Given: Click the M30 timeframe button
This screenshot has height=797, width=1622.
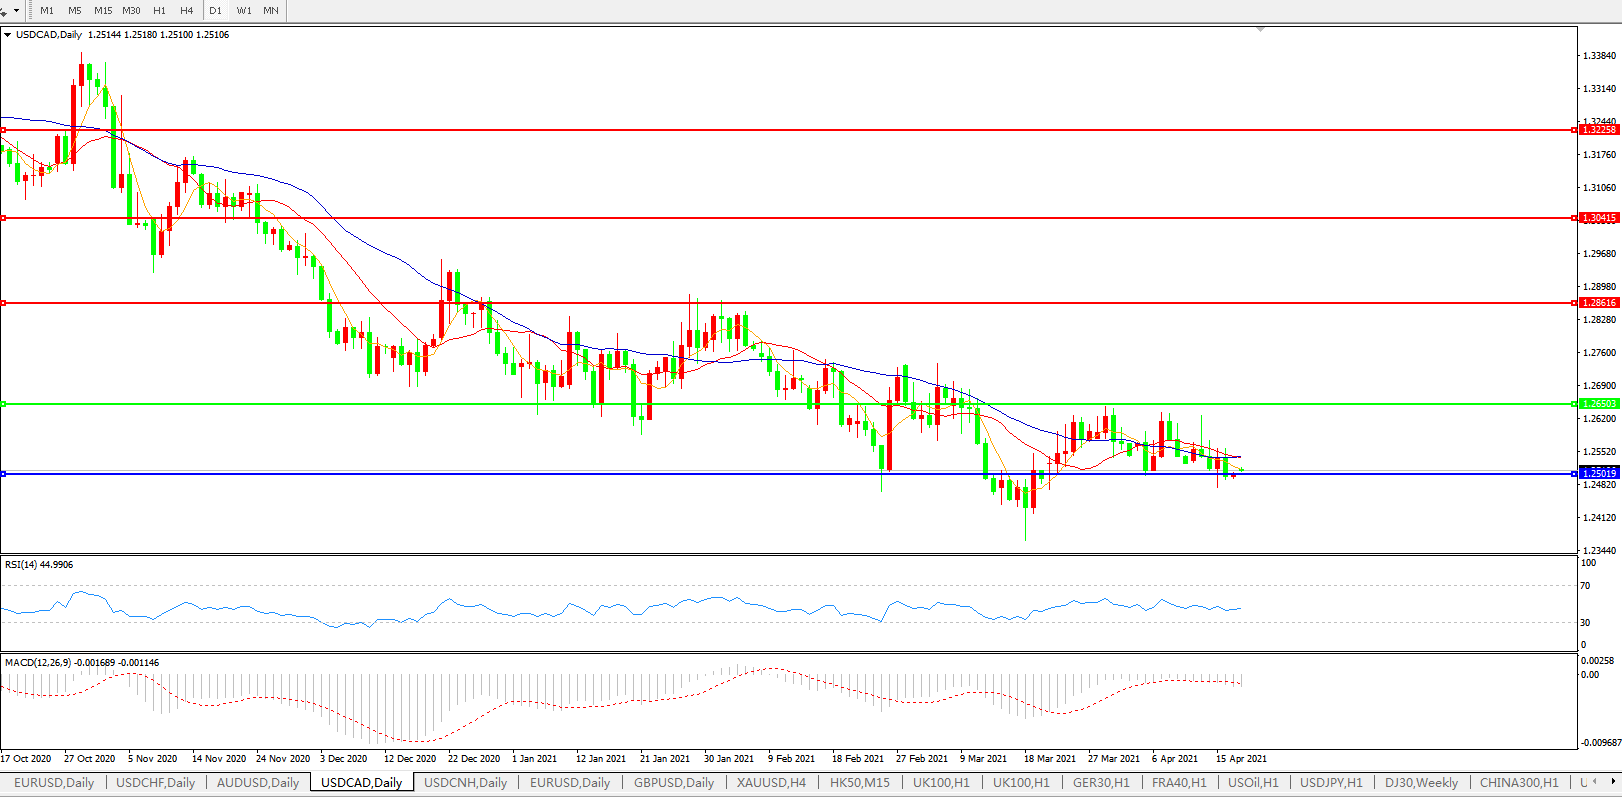Looking at the screenshot, I should click(131, 10).
